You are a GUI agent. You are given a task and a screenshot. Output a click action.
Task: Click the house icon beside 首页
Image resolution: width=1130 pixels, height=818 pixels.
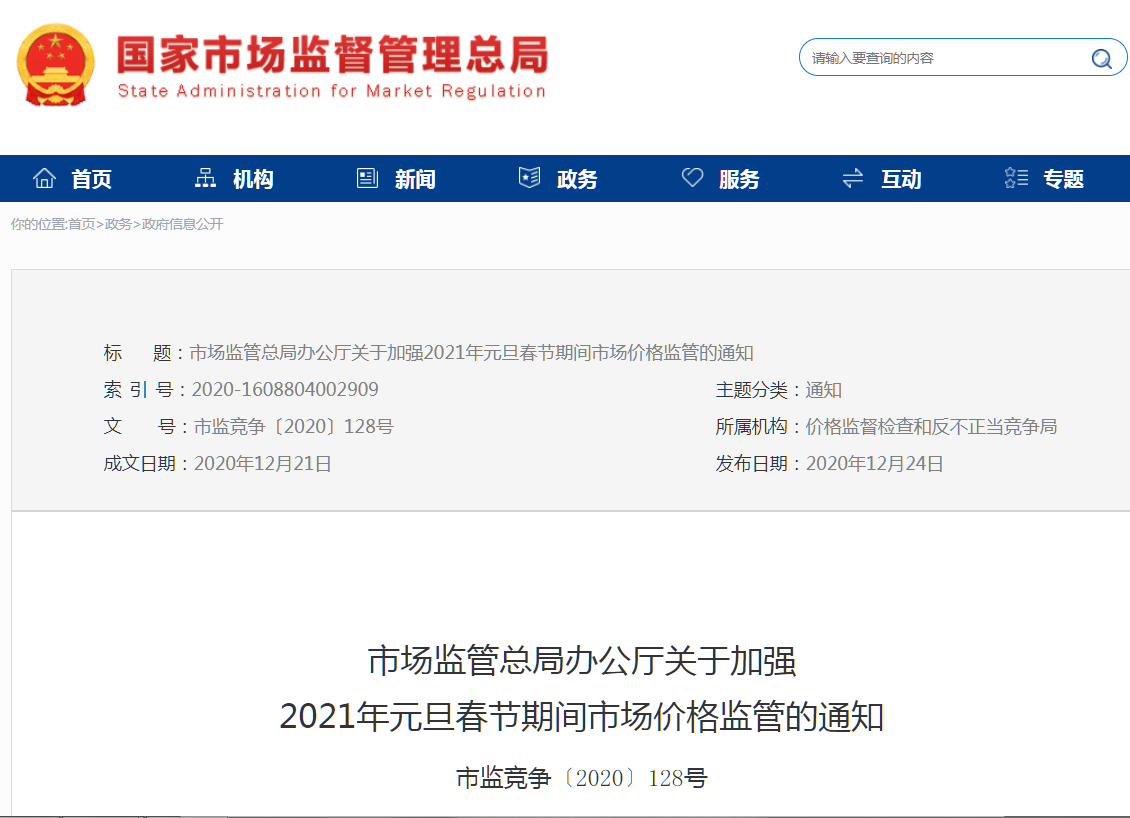(x=45, y=177)
